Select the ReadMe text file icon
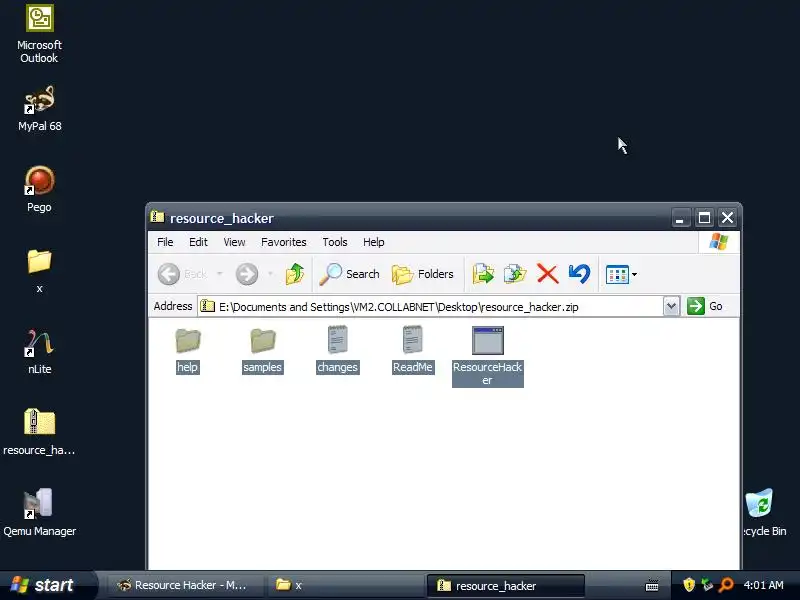Screen dimensions: 800x600 pyautogui.click(x=412, y=351)
